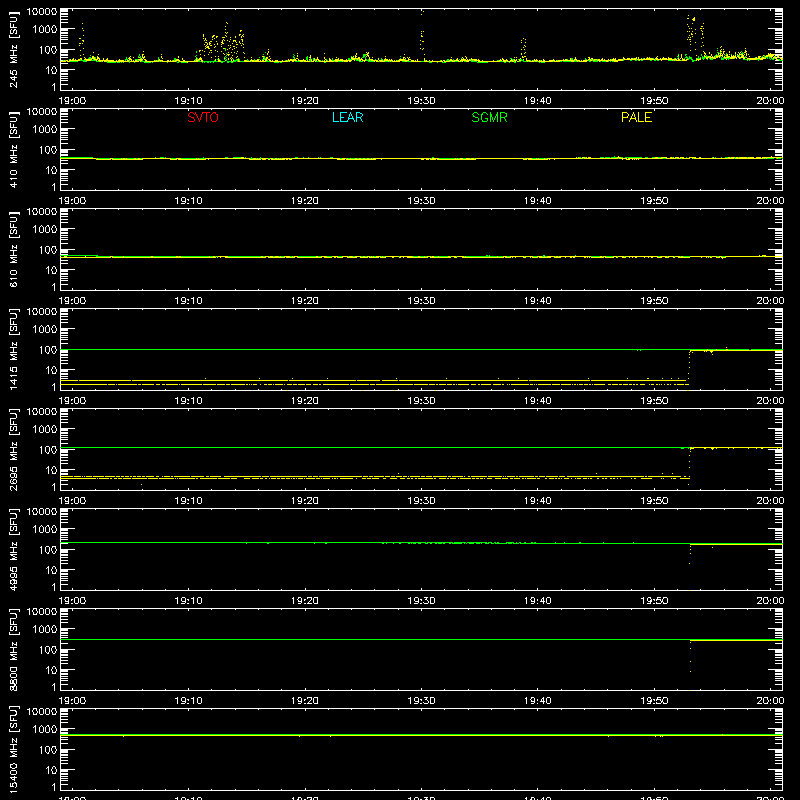The image size is (800, 800).
Task: Click the 1000 y-axis value of the 410 MHz plot
Action: pos(45,129)
